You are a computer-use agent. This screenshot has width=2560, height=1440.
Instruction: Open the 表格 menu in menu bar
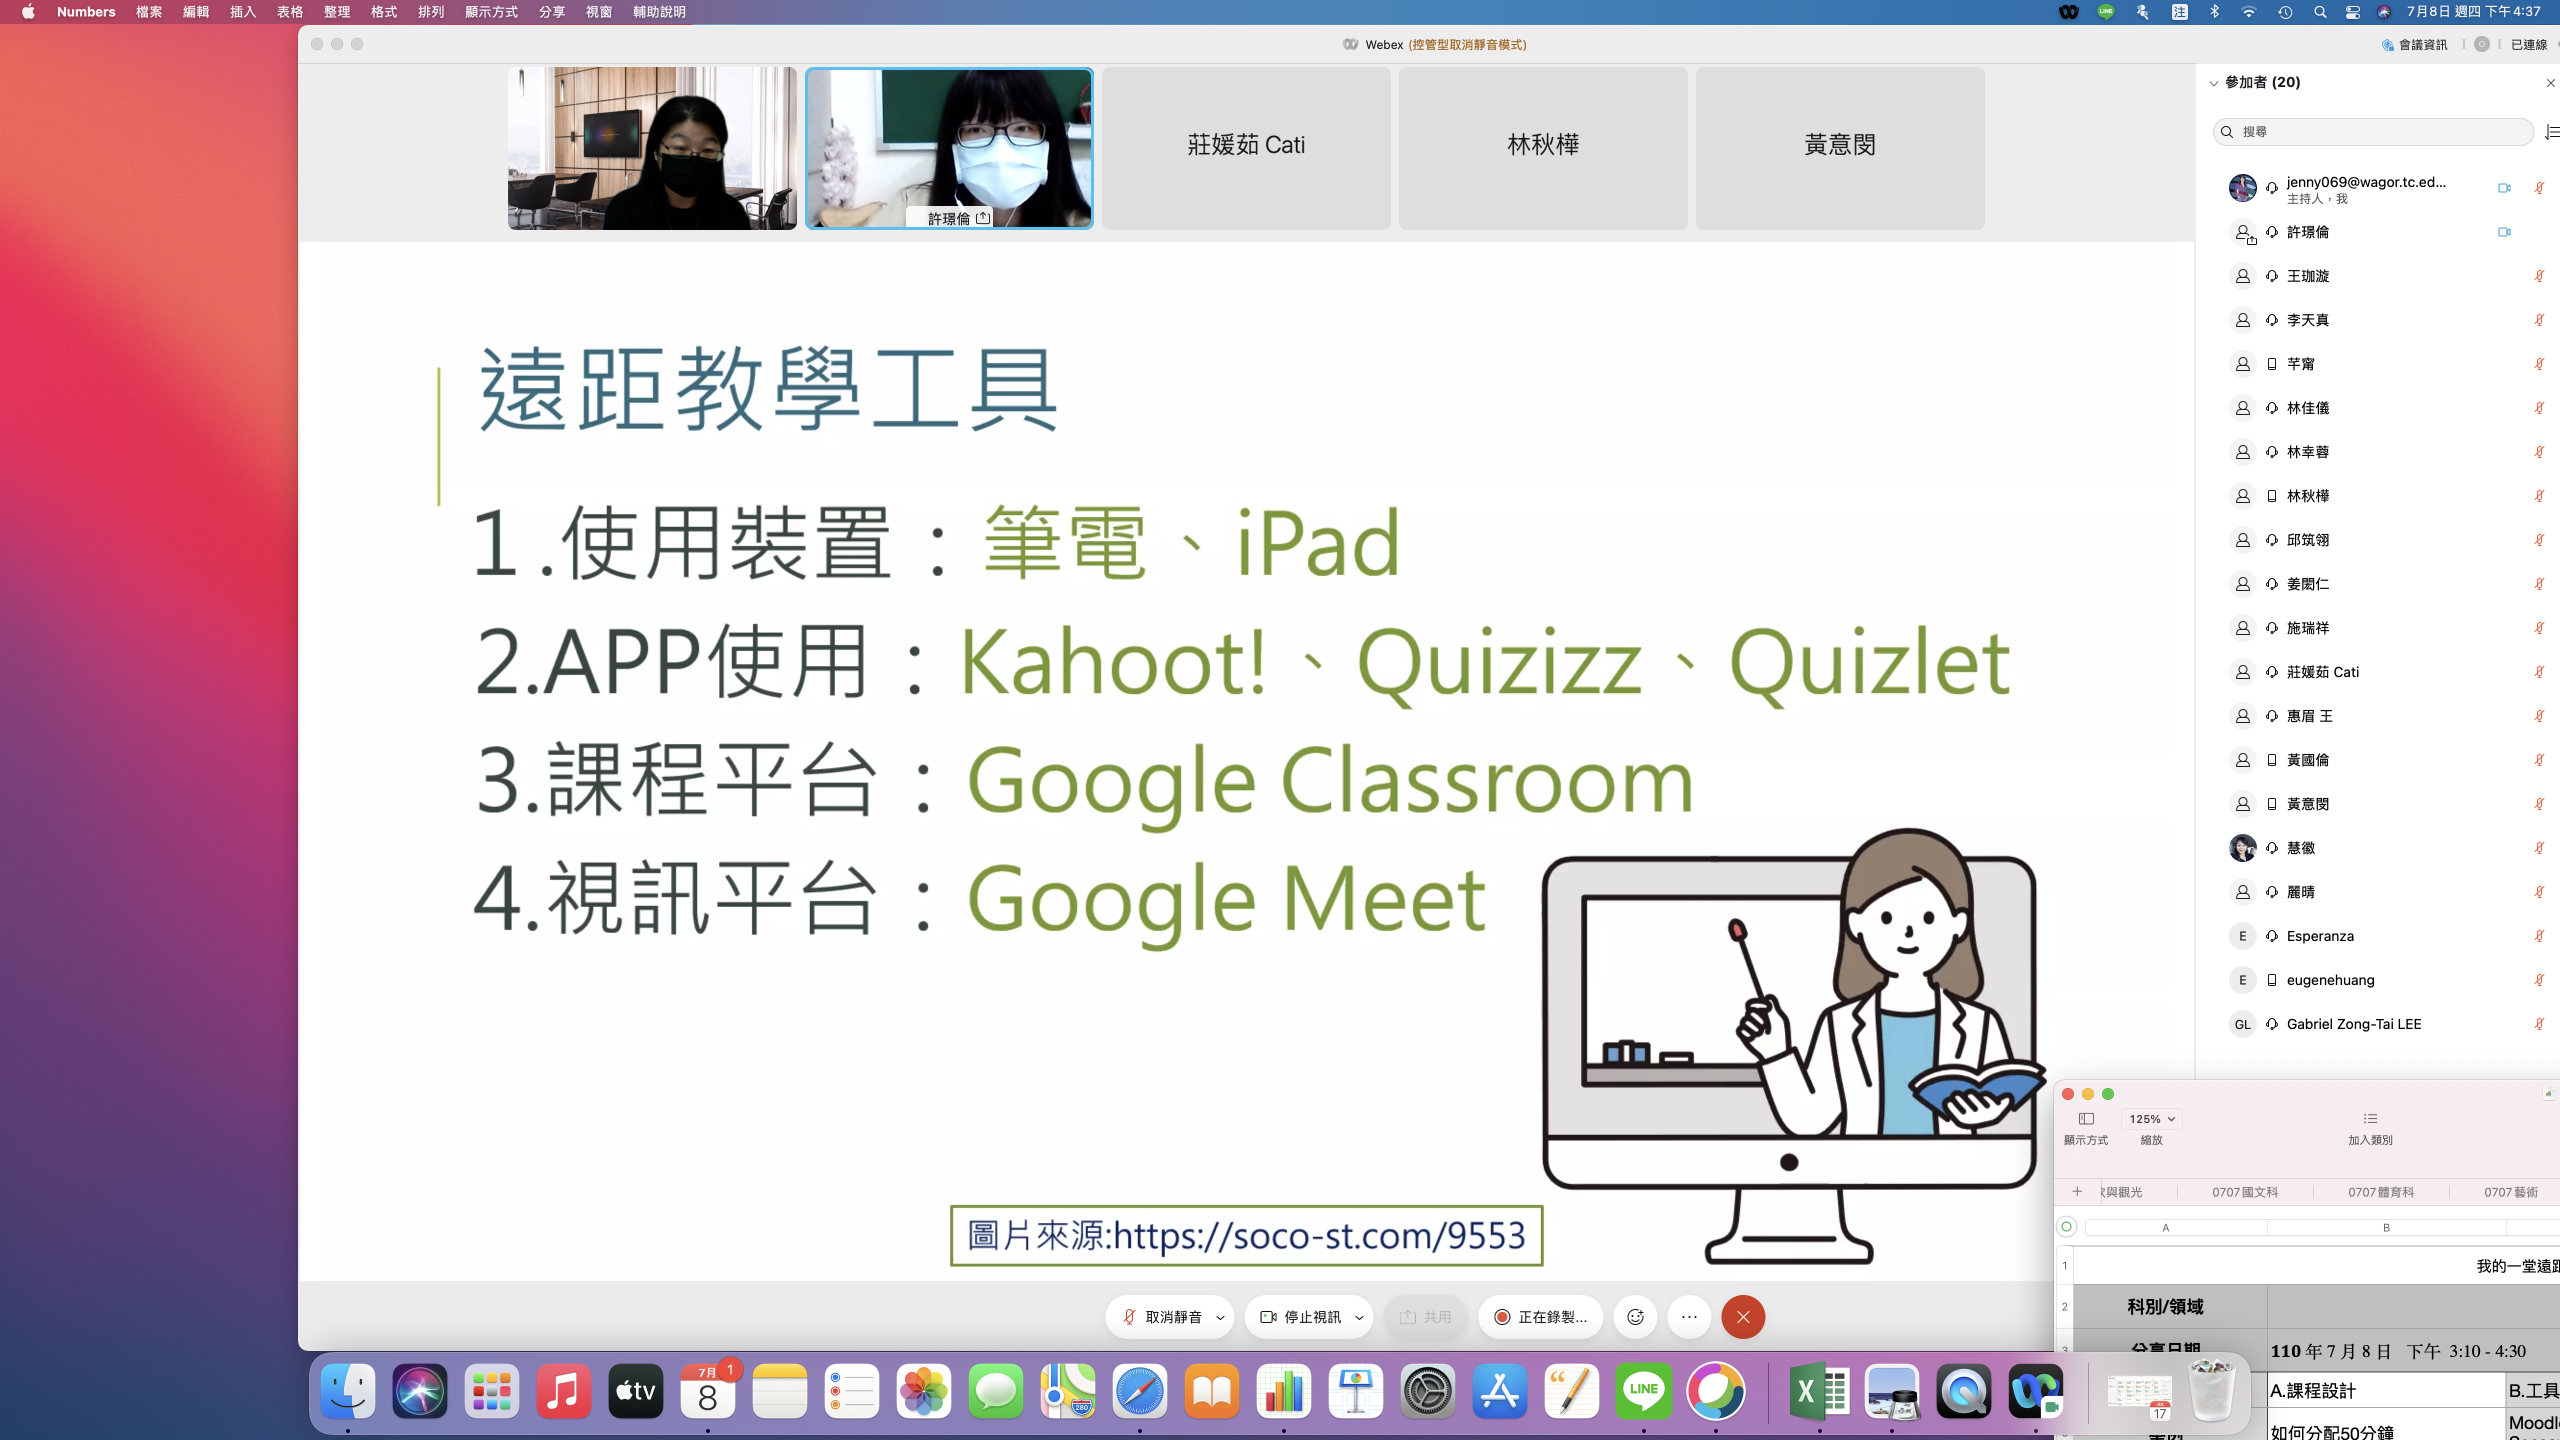(x=290, y=12)
